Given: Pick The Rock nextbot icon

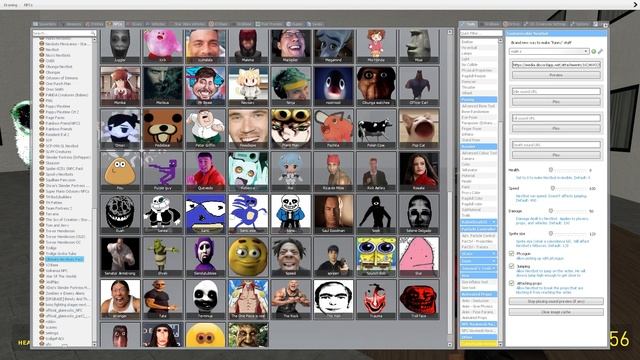Looking at the screenshot, I should tap(290, 299).
